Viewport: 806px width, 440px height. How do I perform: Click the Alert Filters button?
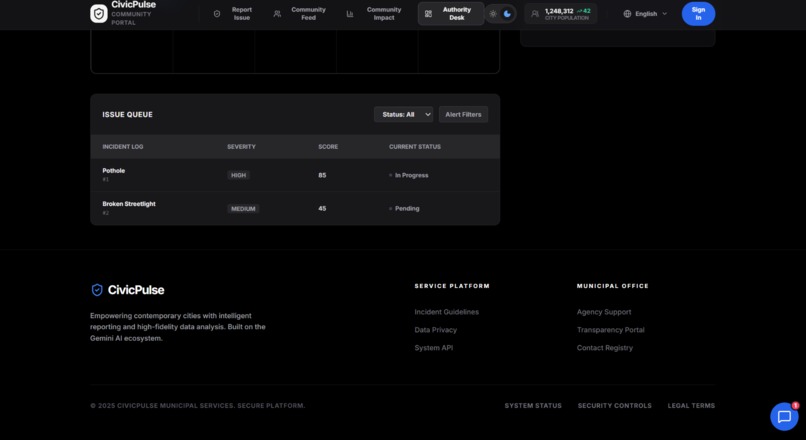click(463, 115)
